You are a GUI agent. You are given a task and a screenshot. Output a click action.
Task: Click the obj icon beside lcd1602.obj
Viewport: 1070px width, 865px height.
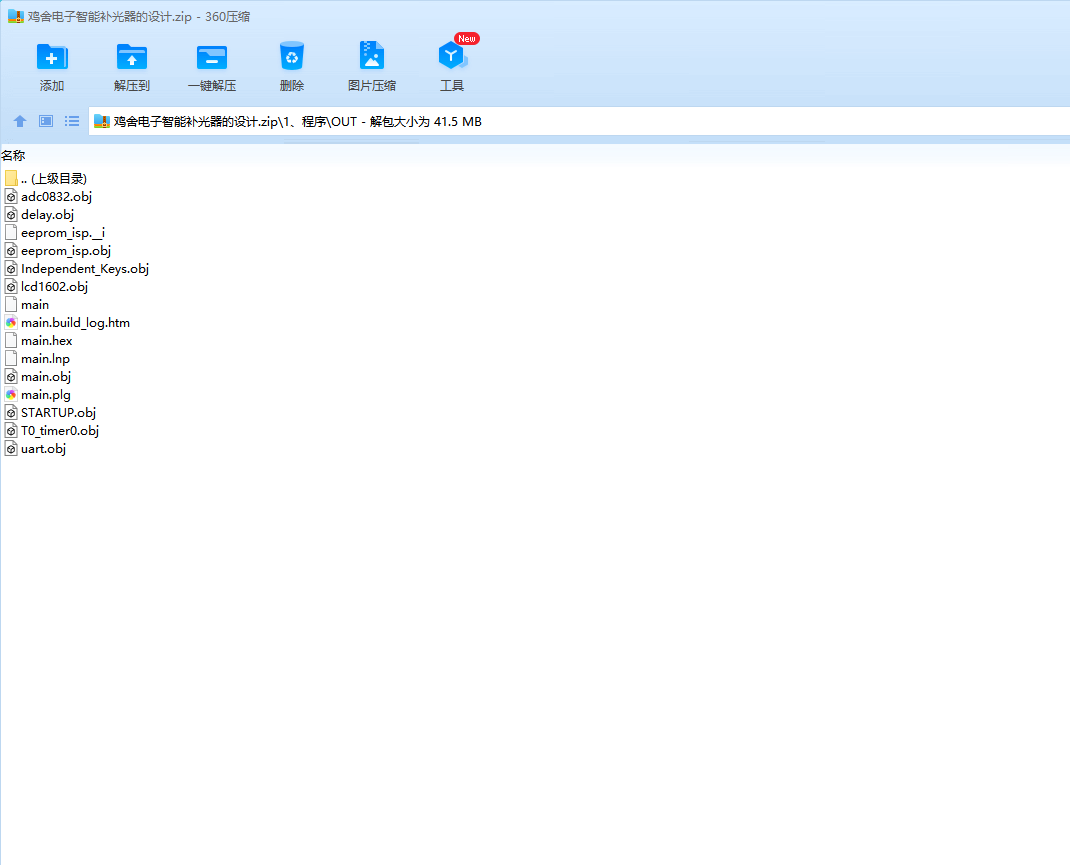[x=11, y=287]
